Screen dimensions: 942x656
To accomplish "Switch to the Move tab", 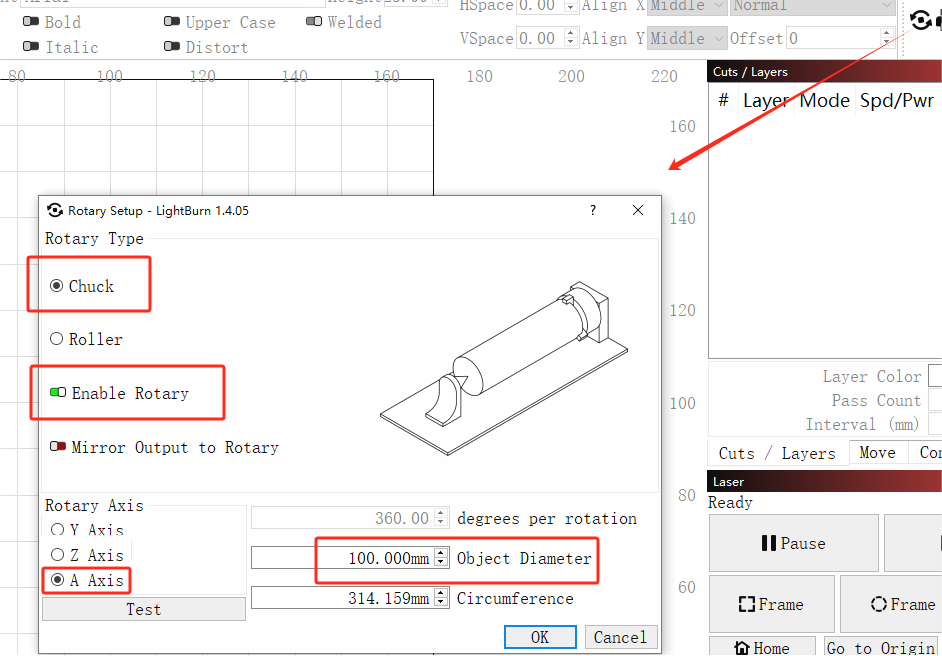I will tap(877, 452).
